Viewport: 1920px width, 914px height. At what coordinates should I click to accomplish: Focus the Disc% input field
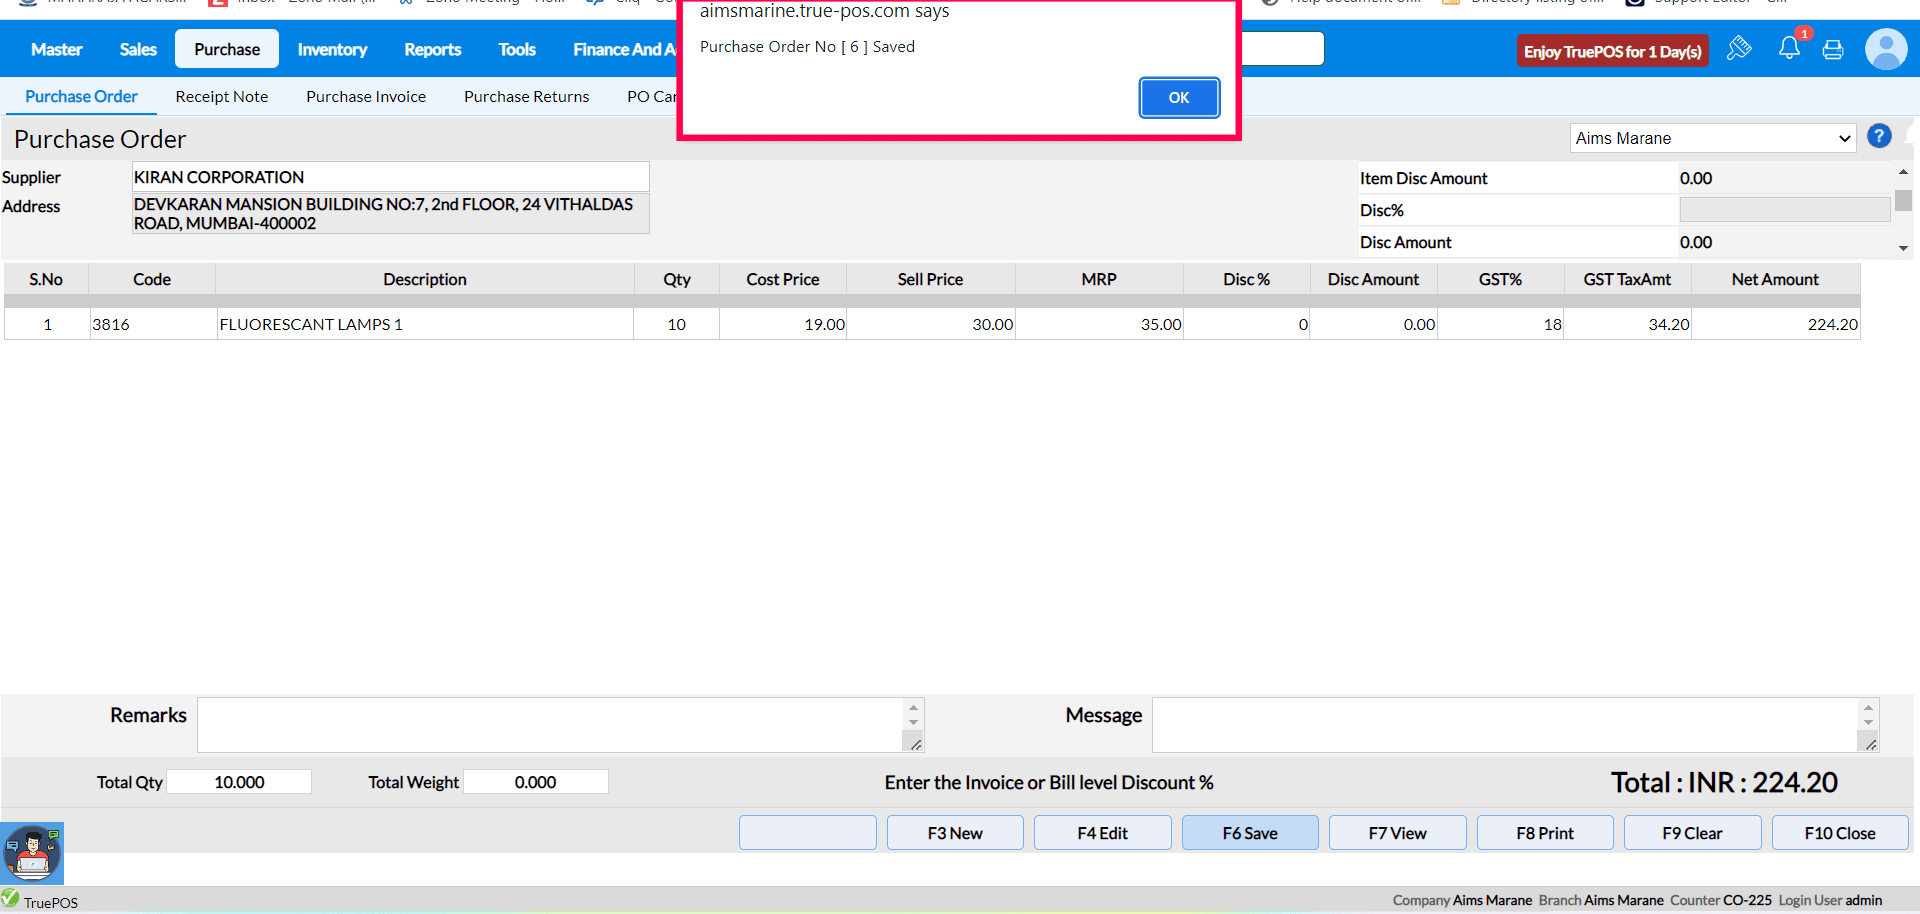[x=1785, y=209]
